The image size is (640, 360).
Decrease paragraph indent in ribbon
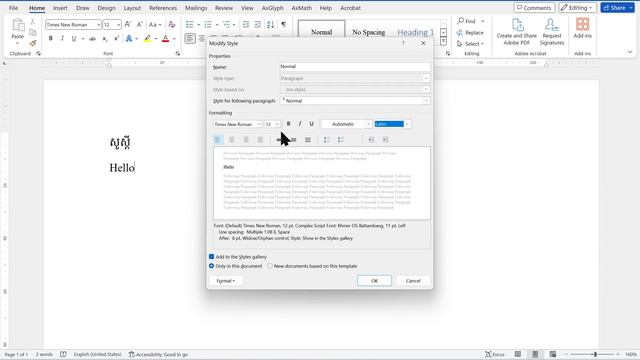[x=246, y=24]
